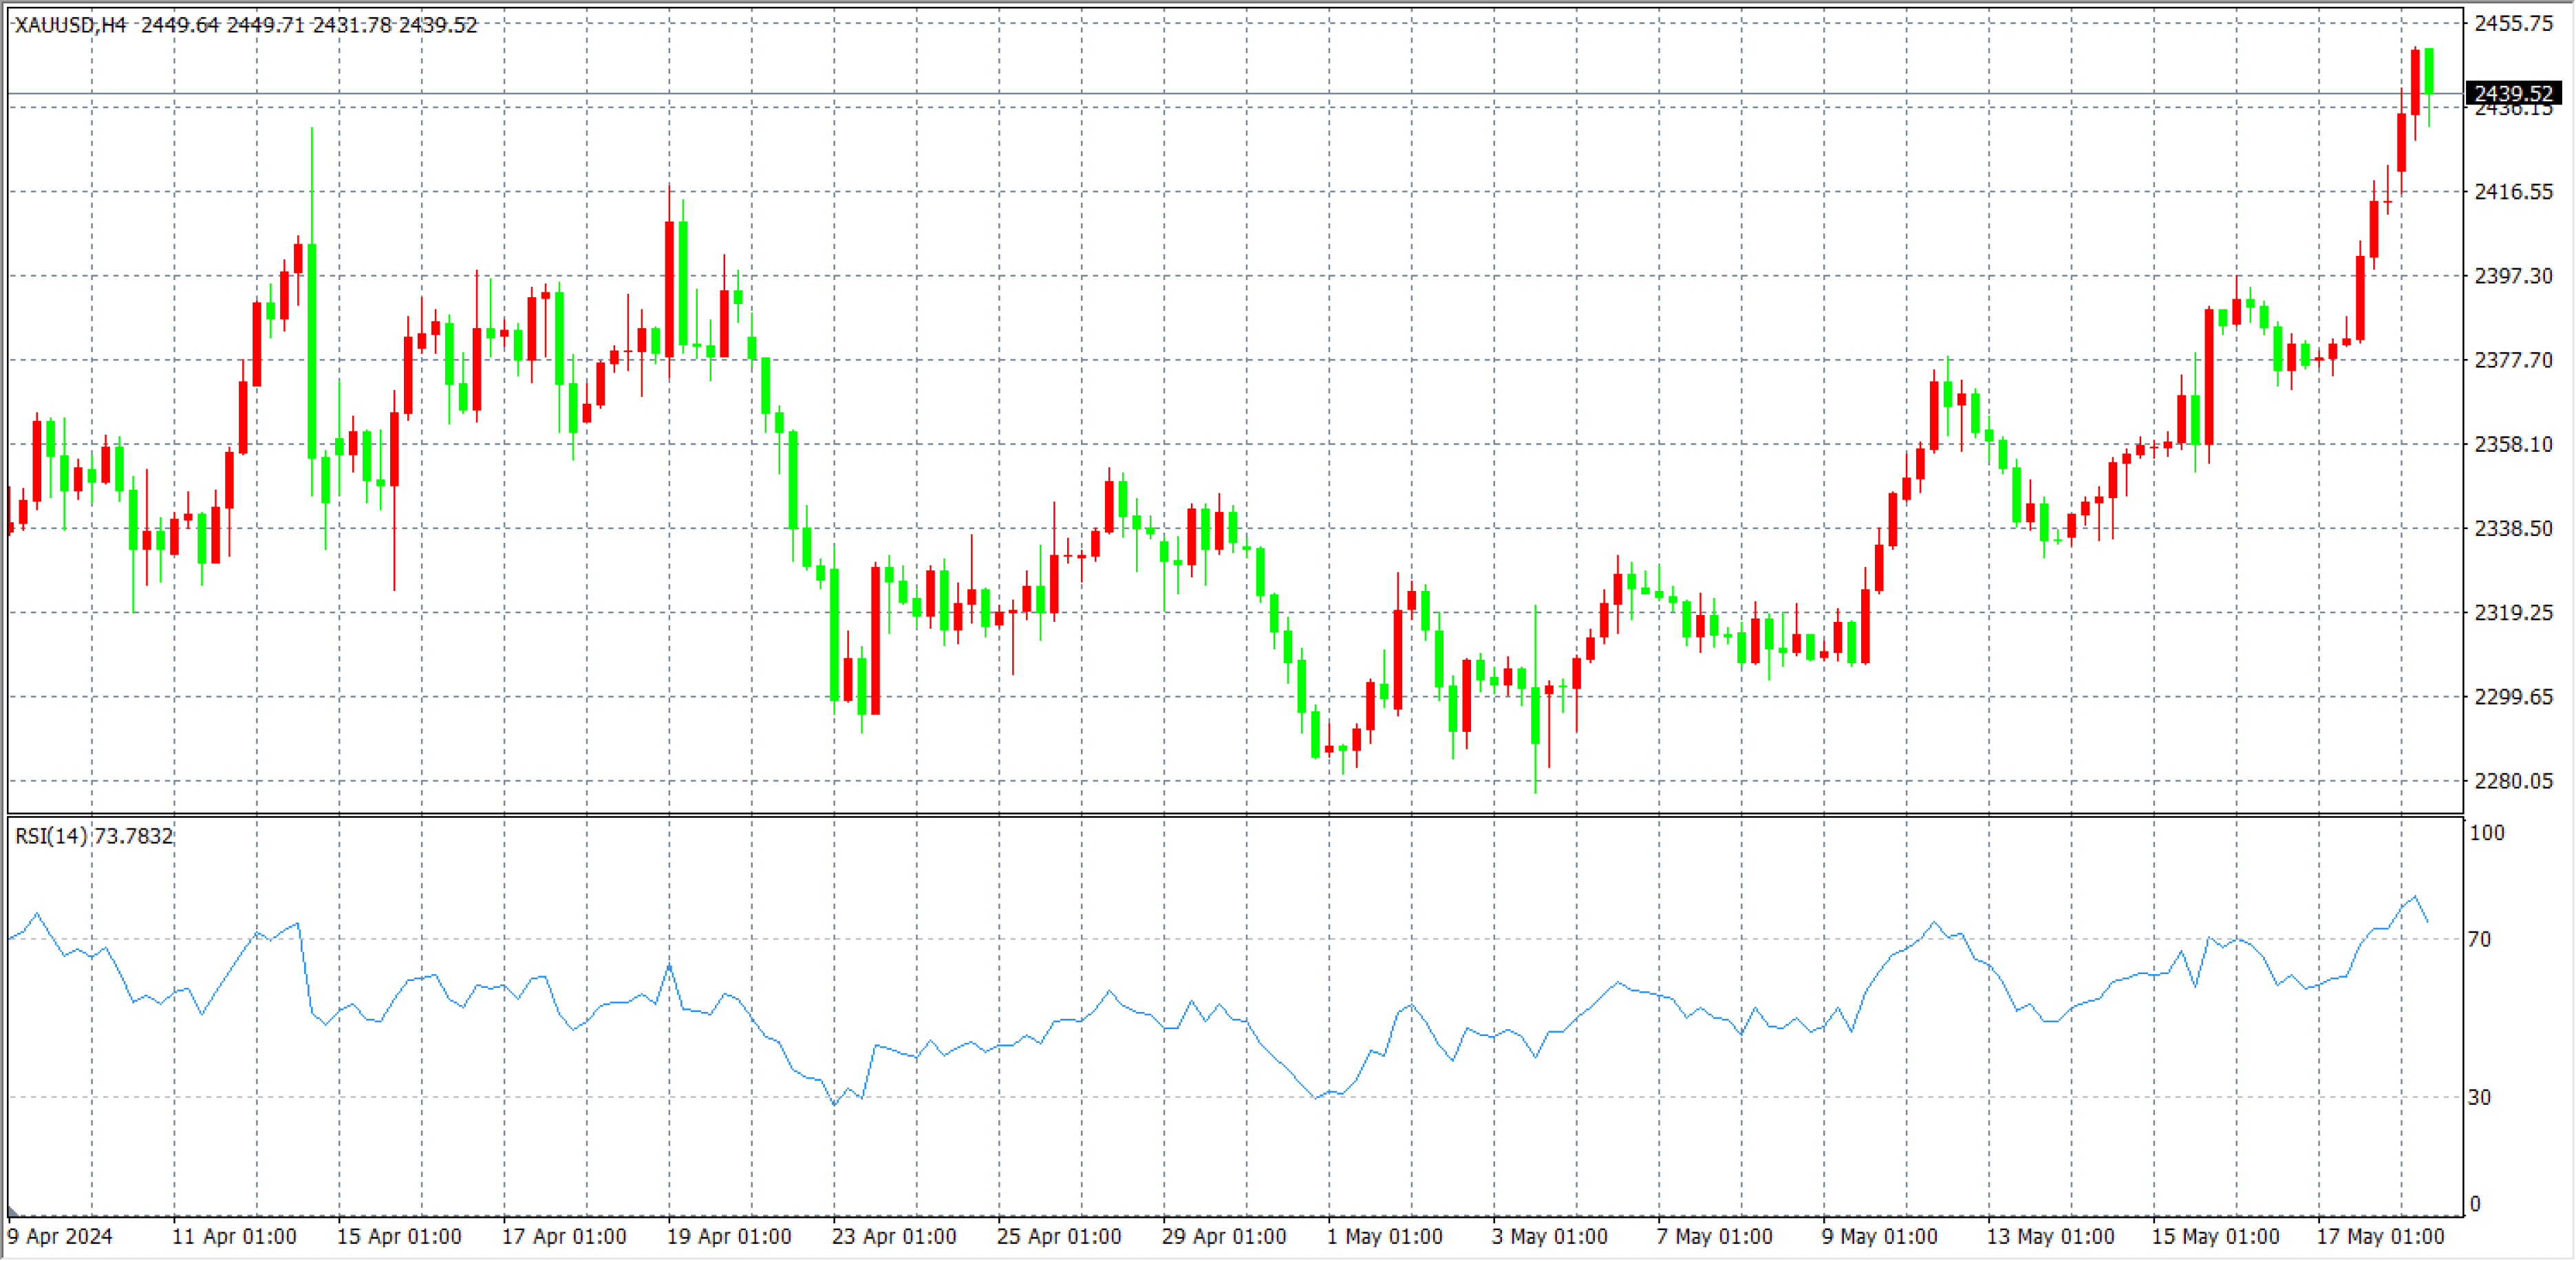The image size is (2576, 1261).
Task: Click the RSI(14) 73.7832 indicator label
Action: 94,836
